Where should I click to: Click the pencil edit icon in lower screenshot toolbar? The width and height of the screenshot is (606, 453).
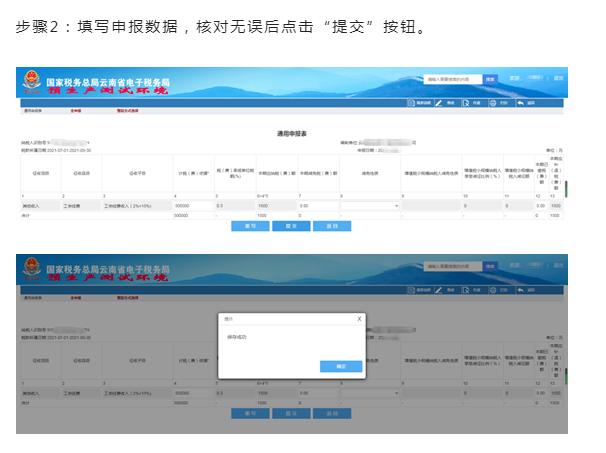439,290
